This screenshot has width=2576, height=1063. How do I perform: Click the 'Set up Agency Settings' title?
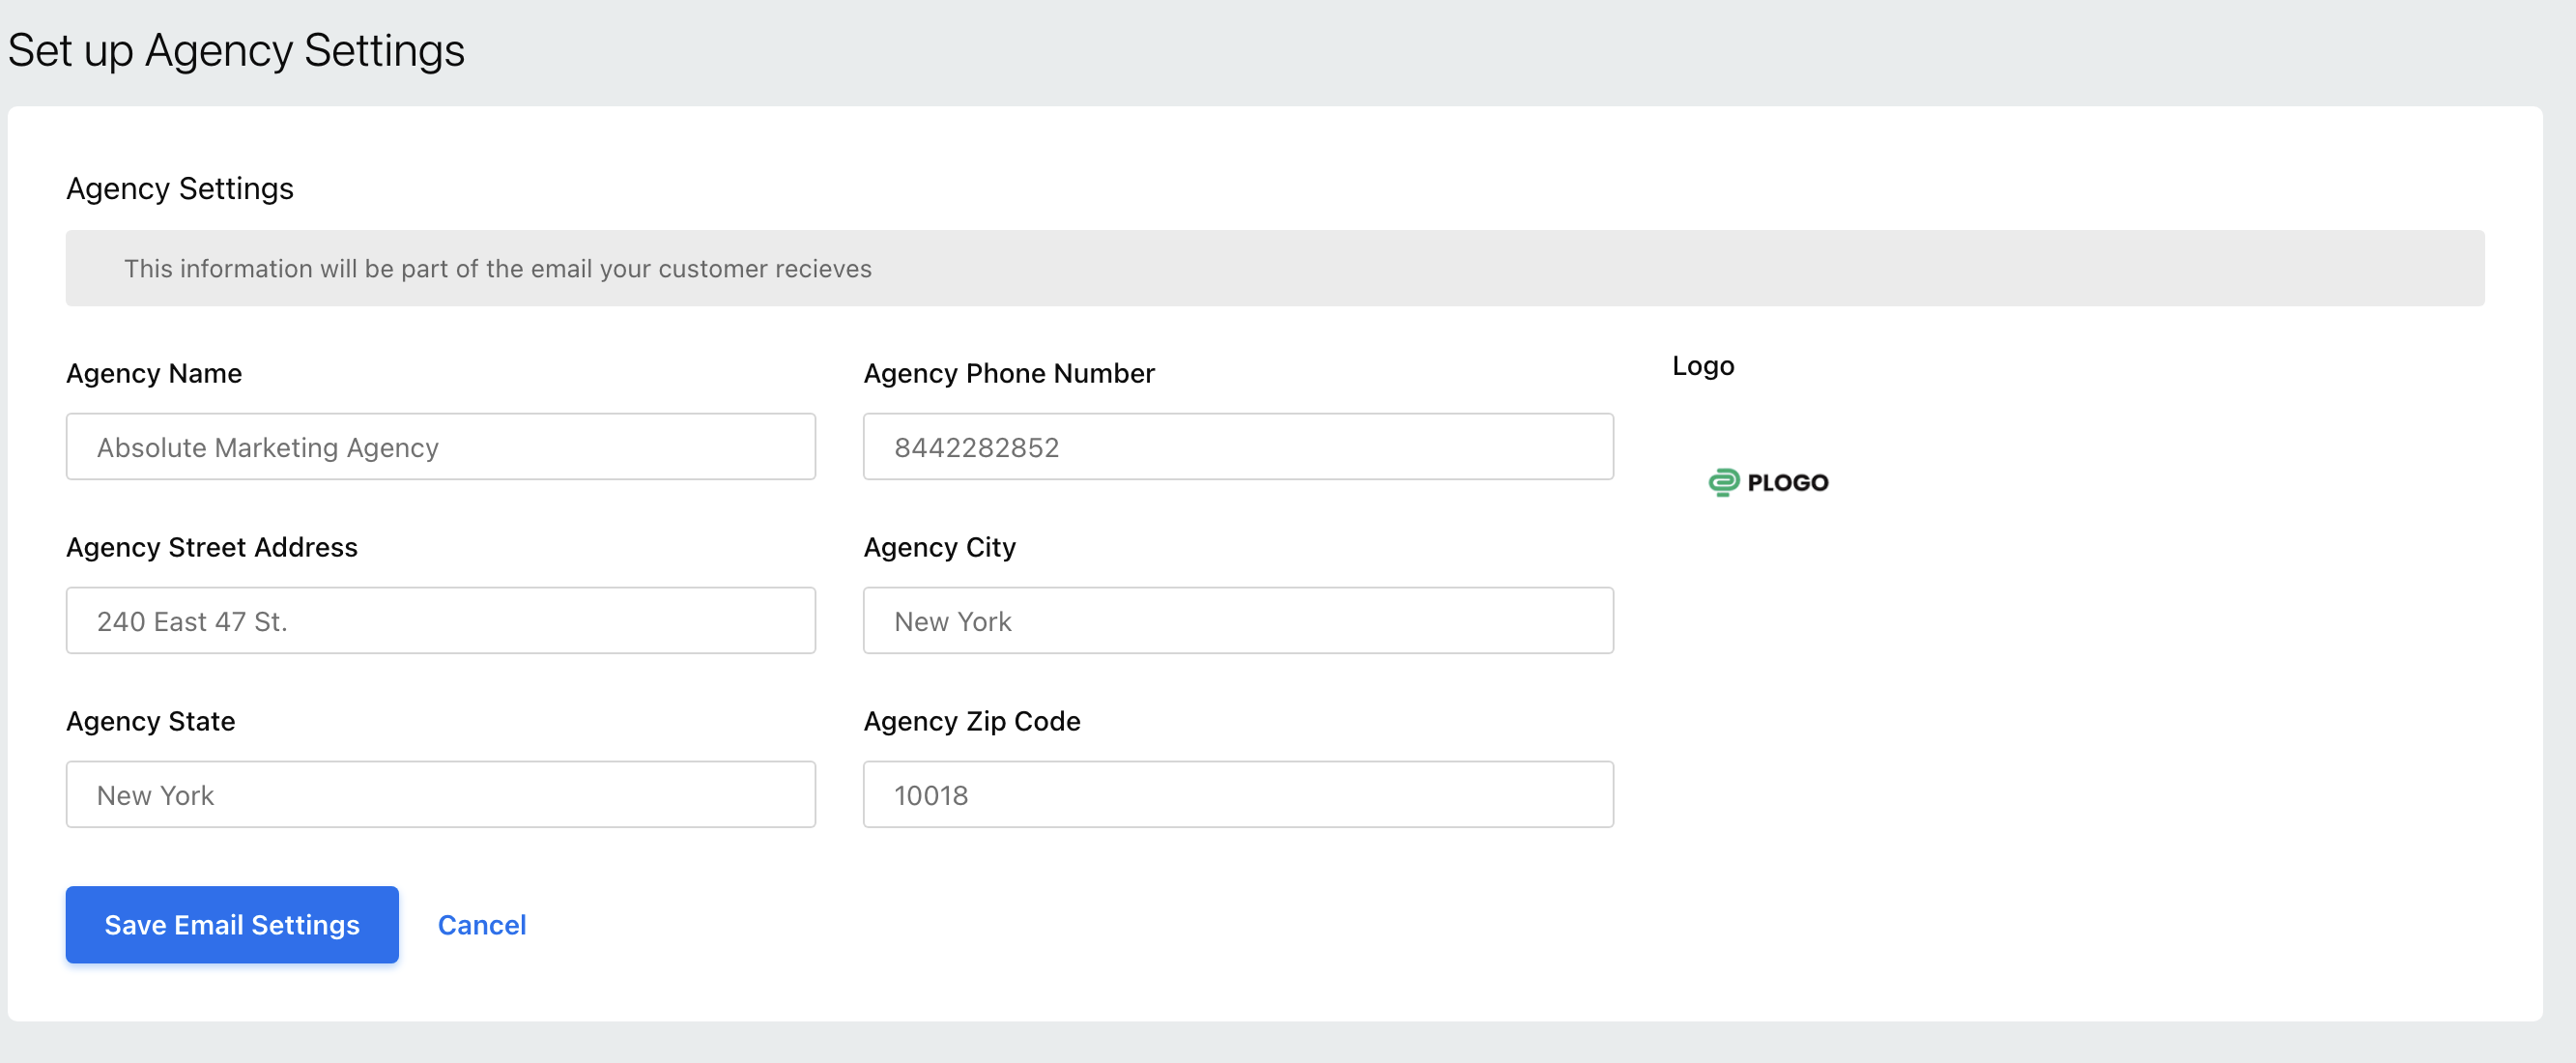236,50
